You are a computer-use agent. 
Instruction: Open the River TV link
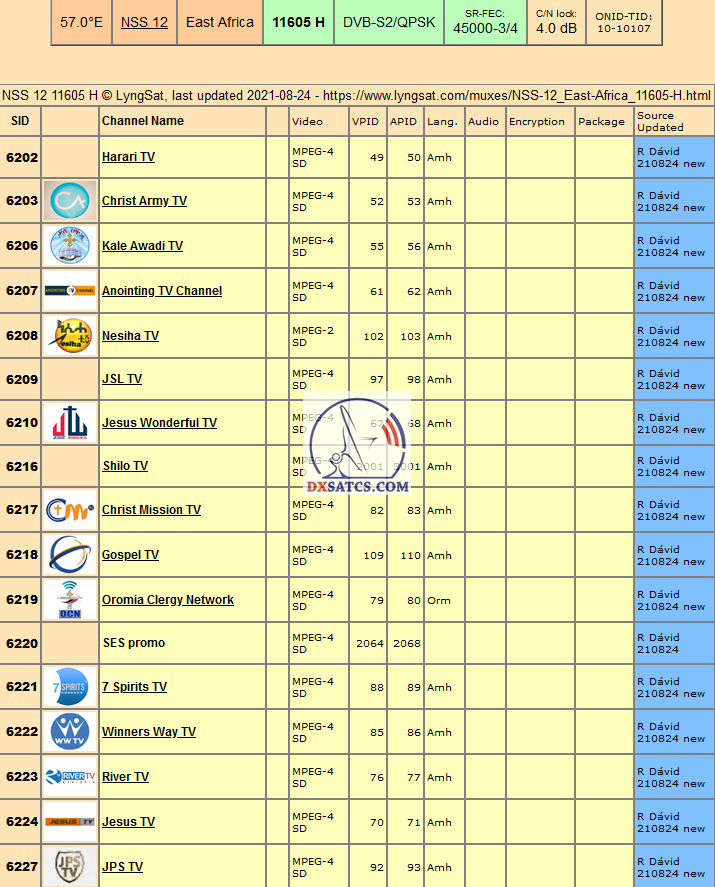point(125,777)
